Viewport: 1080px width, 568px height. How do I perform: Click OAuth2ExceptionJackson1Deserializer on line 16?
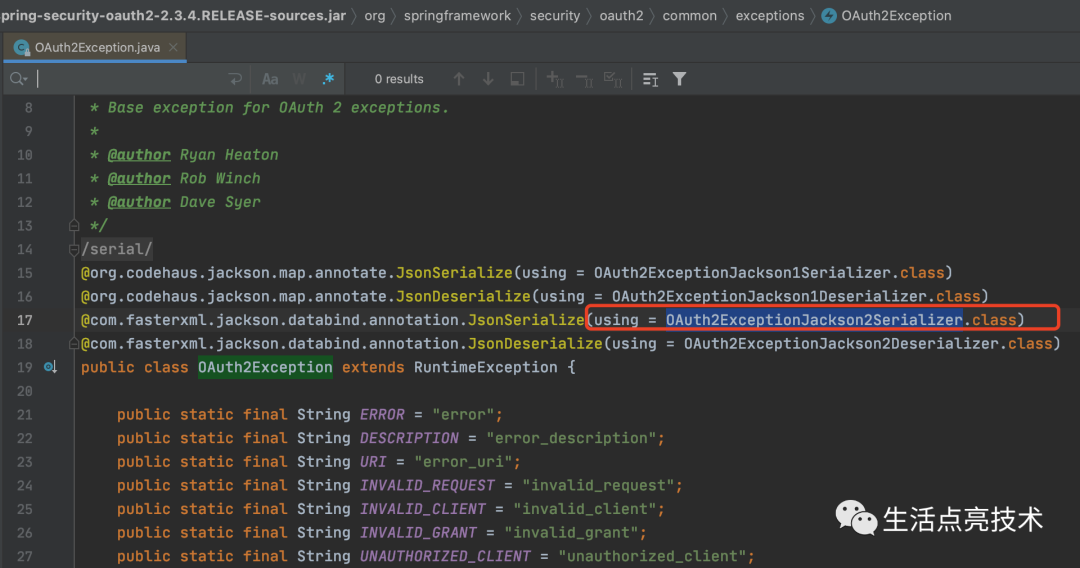[x=769, y=296]
